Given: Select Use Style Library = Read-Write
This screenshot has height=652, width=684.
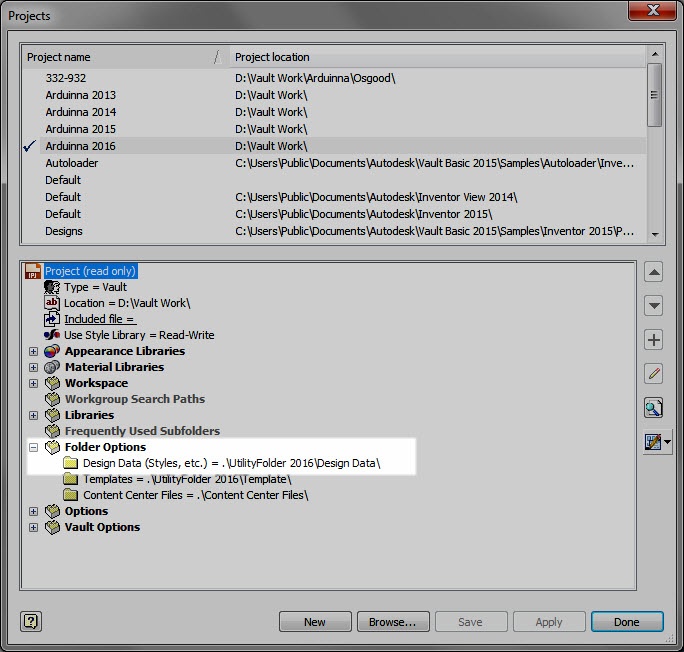Looking at the screenshot, I should [x=139, y=335].
